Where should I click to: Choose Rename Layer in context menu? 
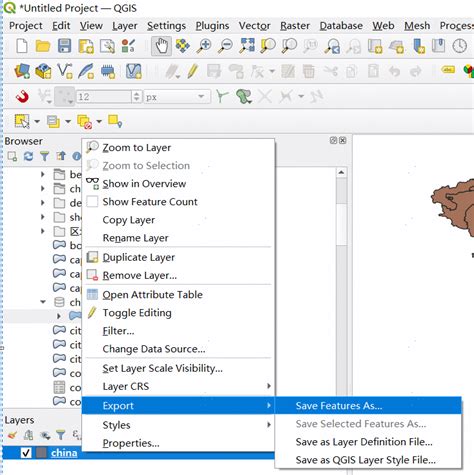point(178,238)
